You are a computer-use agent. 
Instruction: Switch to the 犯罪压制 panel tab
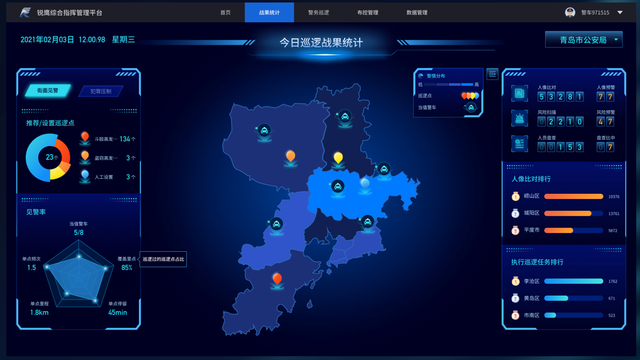101,91
